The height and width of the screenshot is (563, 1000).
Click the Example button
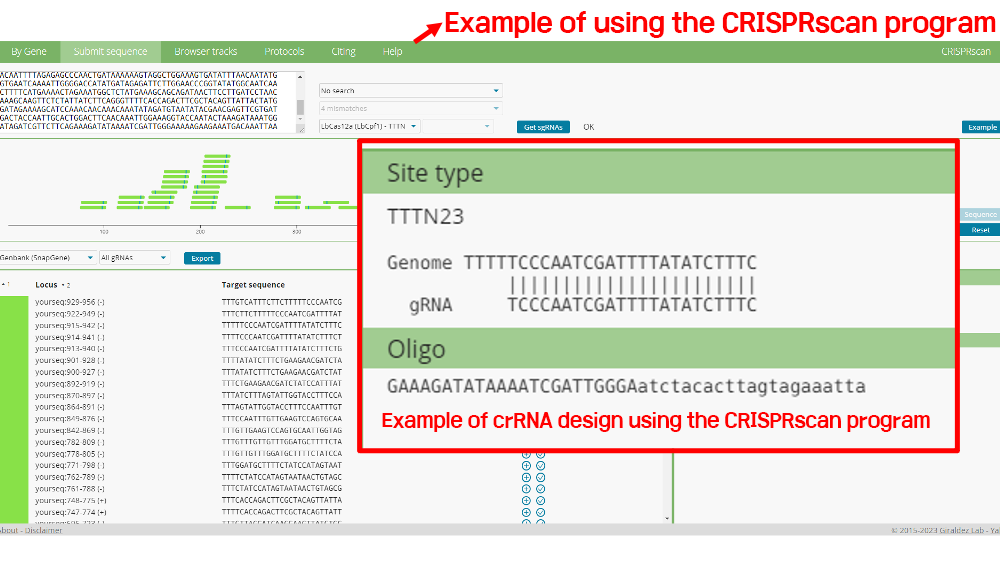coord(982,127)
